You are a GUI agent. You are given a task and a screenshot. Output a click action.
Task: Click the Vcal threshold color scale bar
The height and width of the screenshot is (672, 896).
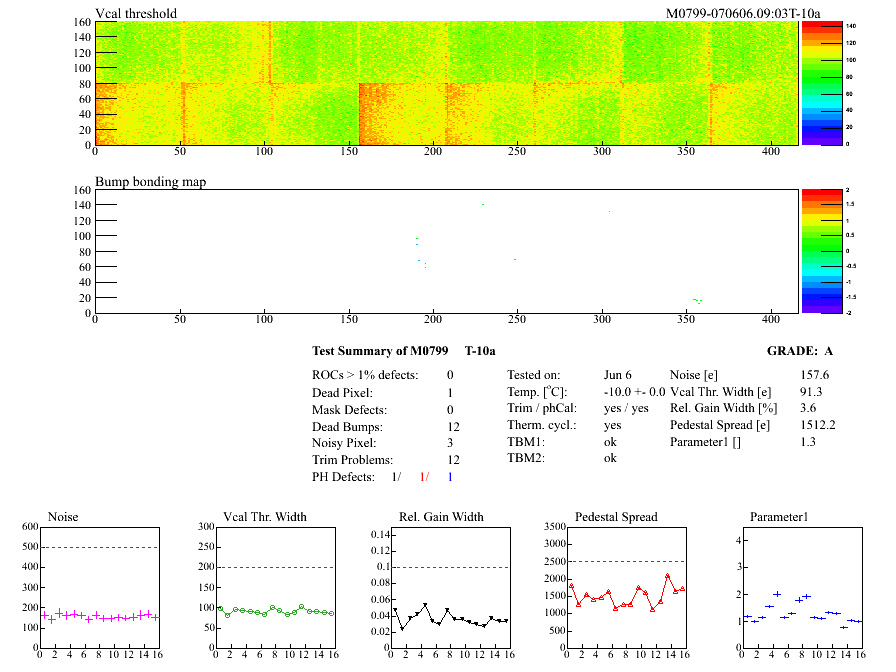click(816, 83)
